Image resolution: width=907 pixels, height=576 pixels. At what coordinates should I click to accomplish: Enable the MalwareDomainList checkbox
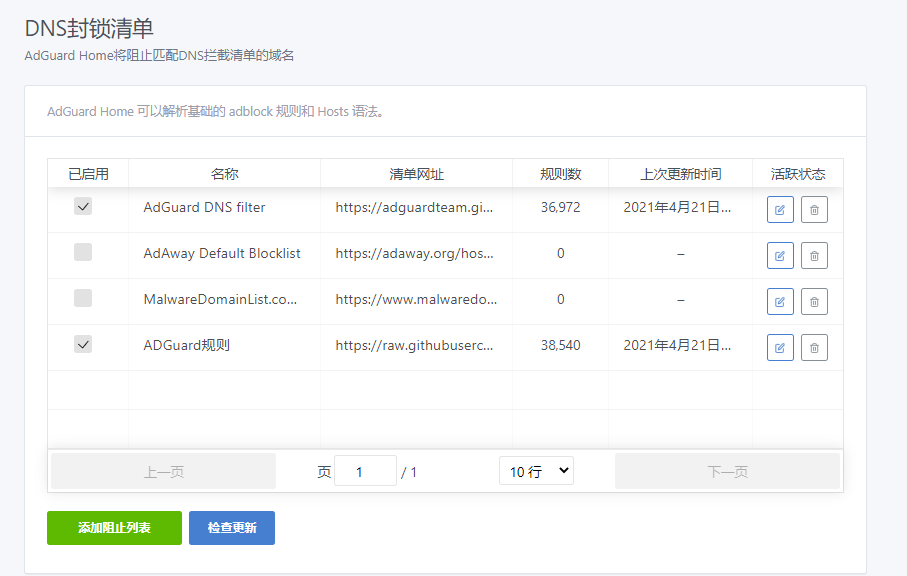coord(83,298)
